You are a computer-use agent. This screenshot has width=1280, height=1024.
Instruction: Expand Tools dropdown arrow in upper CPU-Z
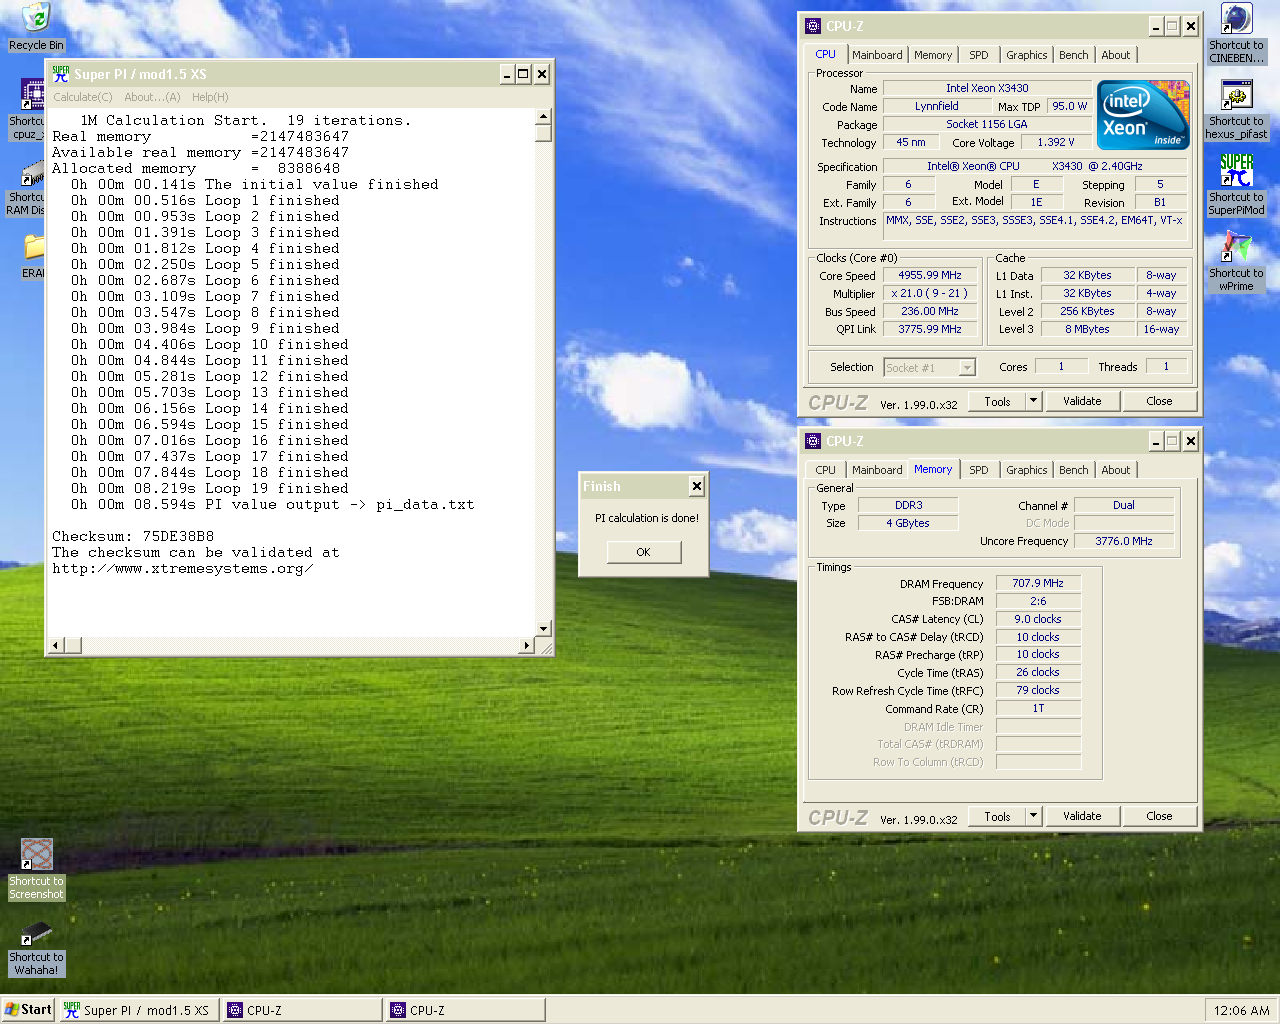pyautogui.click(x=1033, y=401)
